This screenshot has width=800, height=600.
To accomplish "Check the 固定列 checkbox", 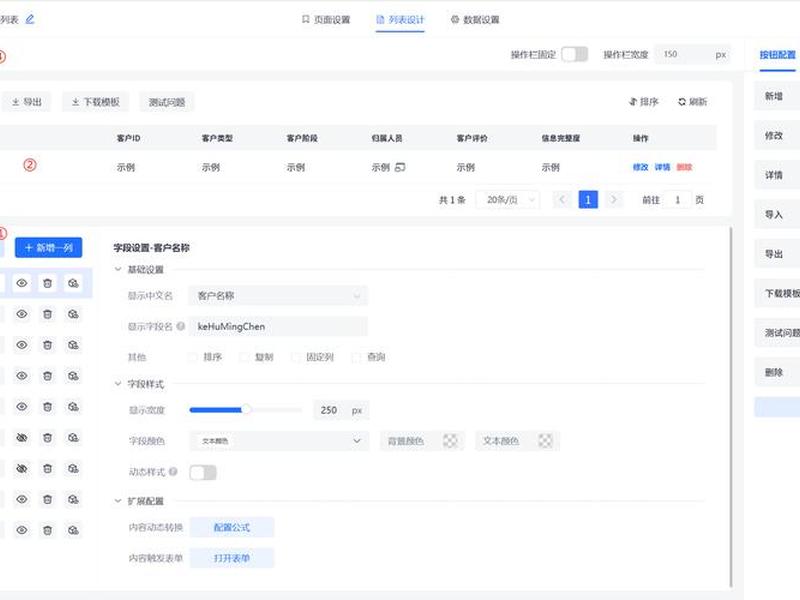I will pos(296,357).
